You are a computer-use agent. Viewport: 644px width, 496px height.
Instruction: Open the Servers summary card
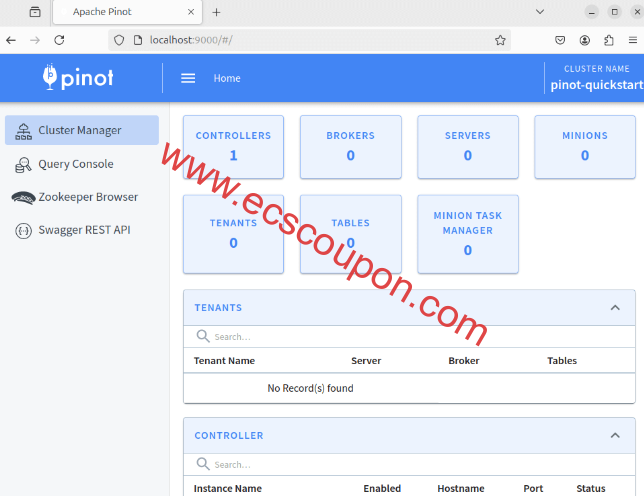pos(468,147)
